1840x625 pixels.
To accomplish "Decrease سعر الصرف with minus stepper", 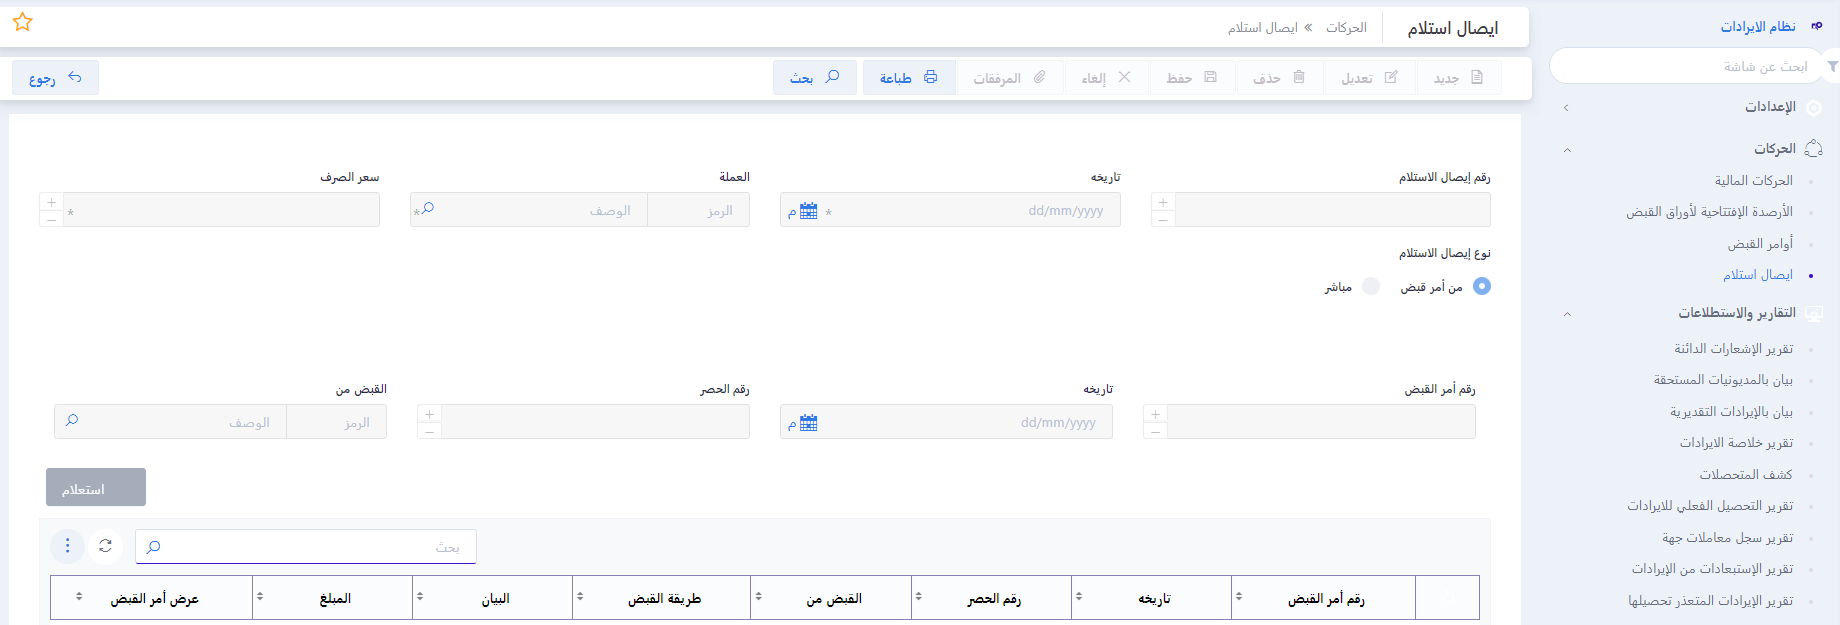I will coord(52,219).
